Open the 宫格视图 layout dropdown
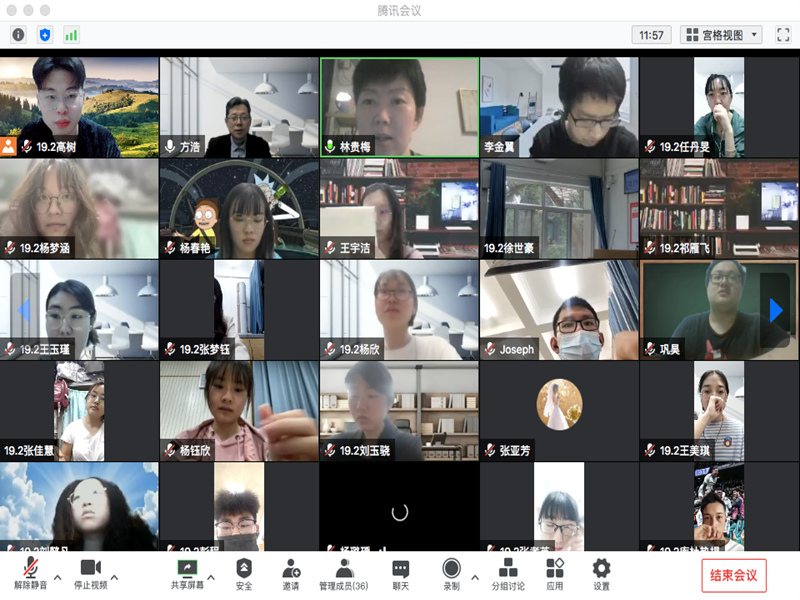Viewport: 800px width, 600px height. (721, 35)
